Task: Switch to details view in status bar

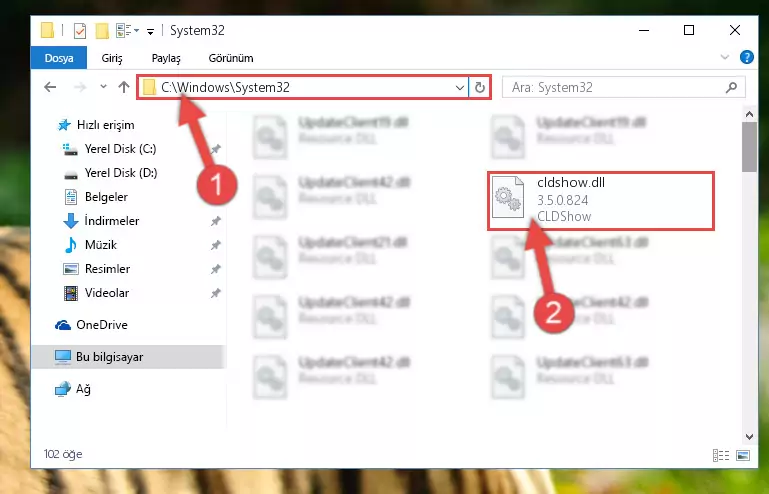Action: tap(720, 455)
